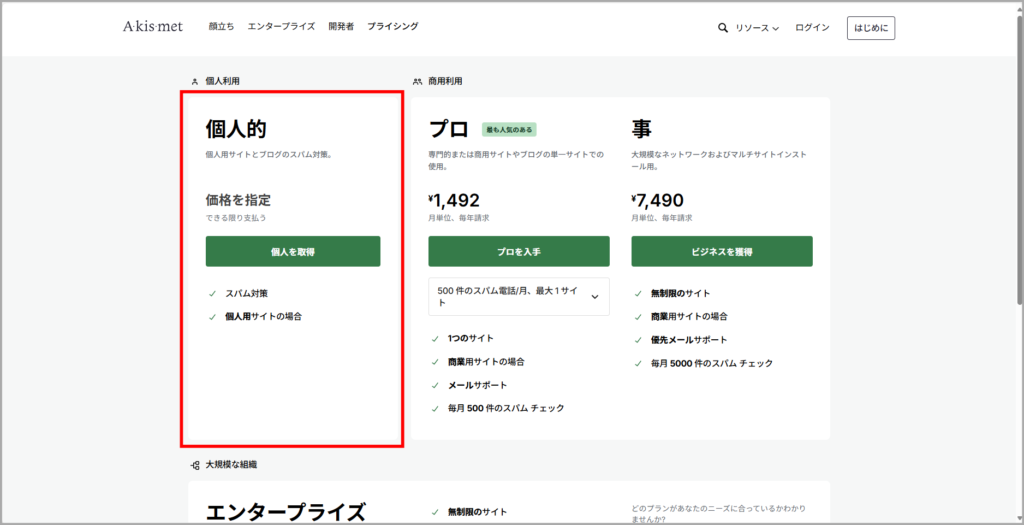Click the person icon beside 個人利用

pos(195,81)
